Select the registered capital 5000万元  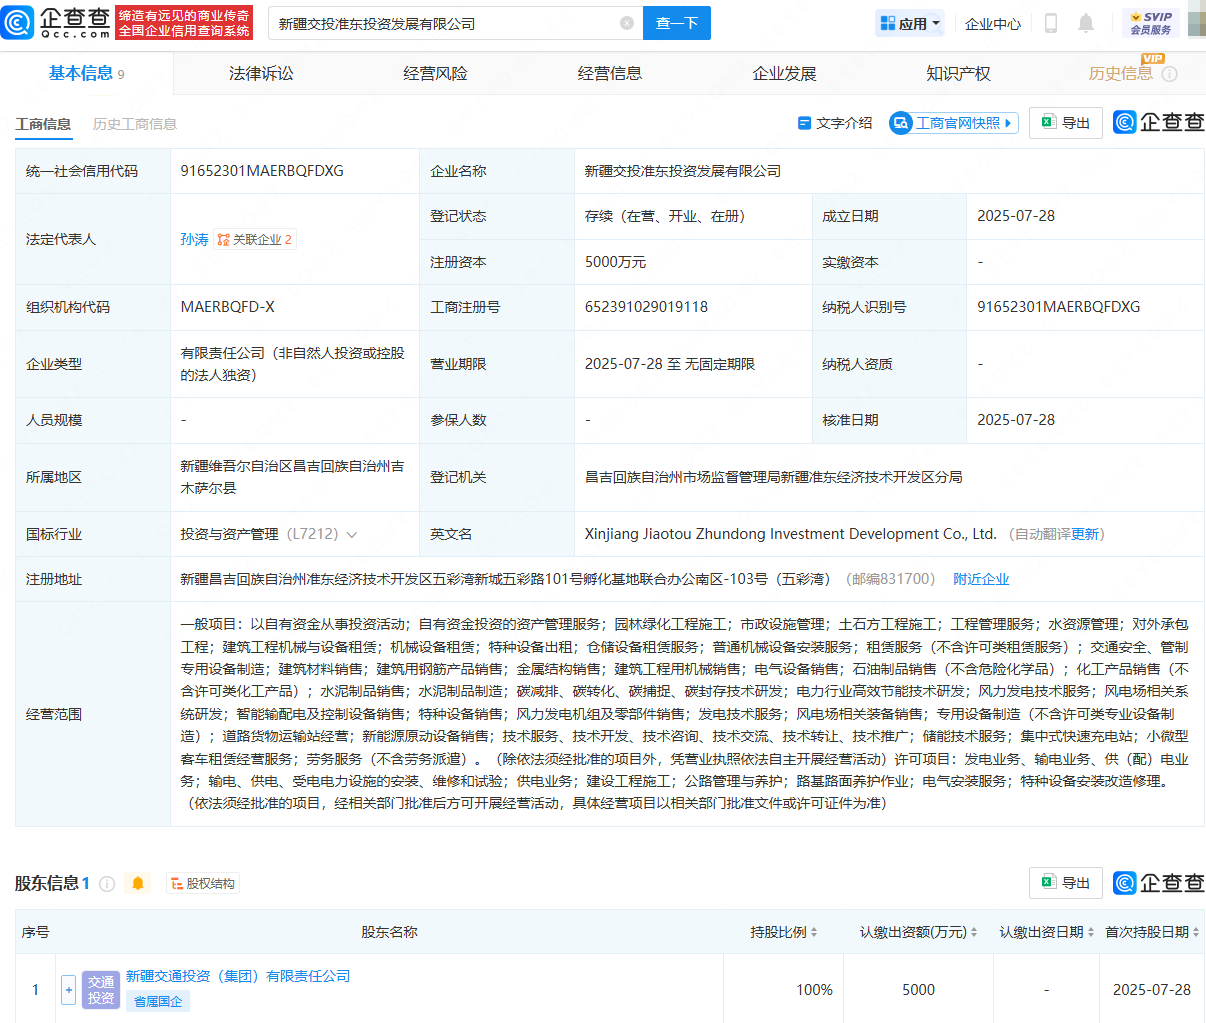tap(615, 262)
